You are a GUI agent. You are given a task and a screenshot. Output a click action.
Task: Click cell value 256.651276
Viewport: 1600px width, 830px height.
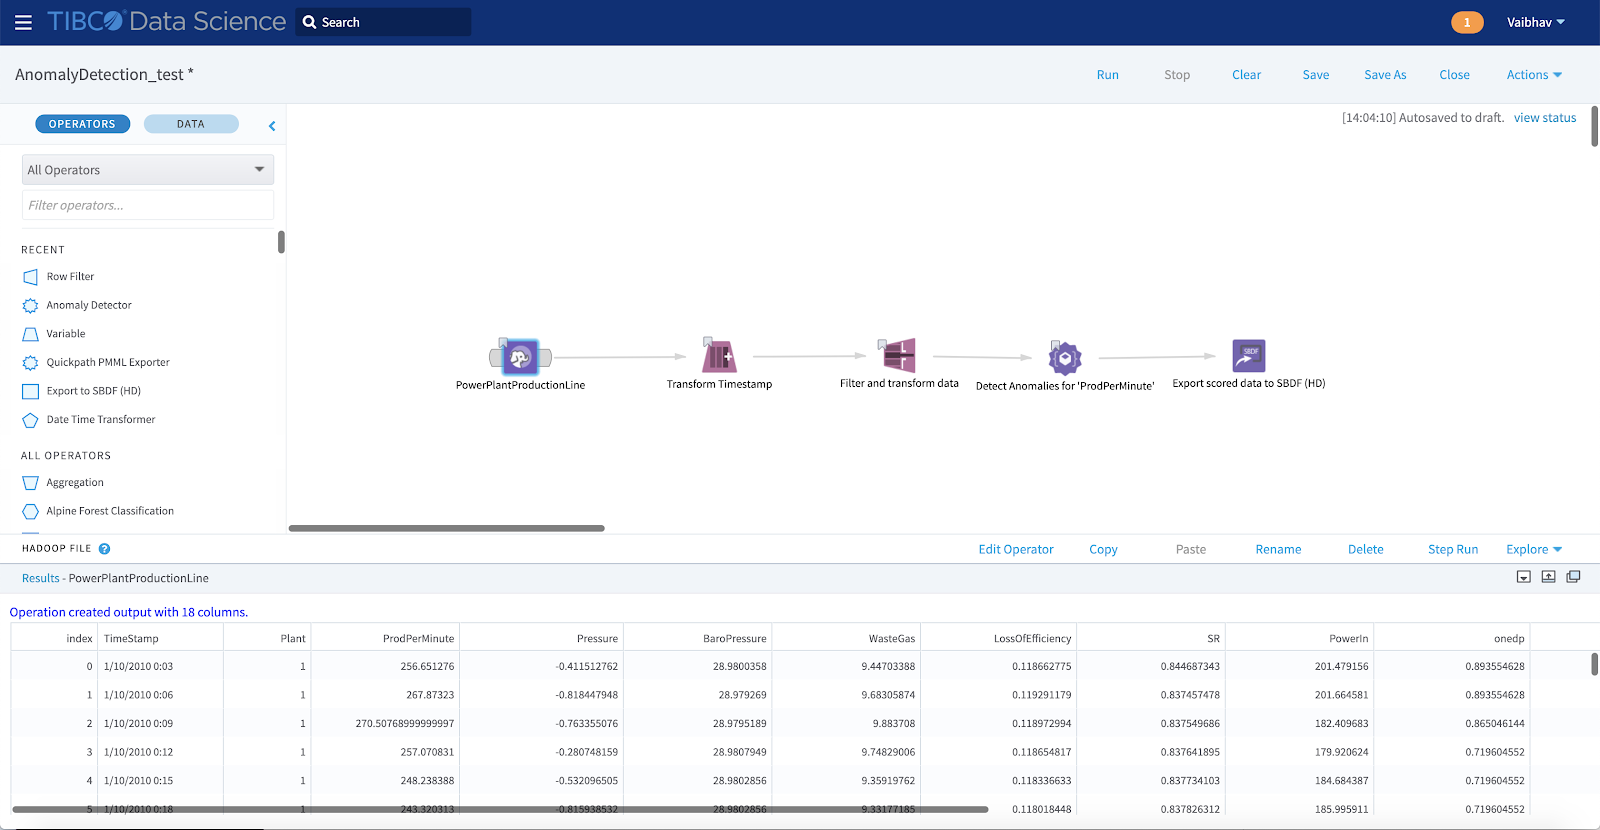click(x=427, y=666)
